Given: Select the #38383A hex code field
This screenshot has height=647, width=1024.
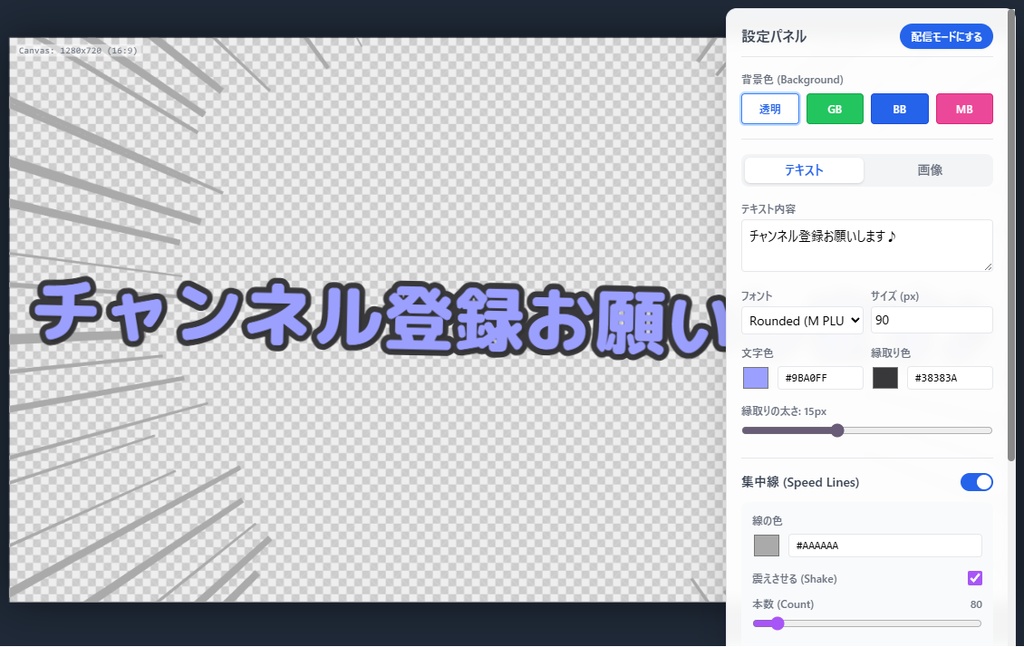Looking at the screenshot, I should point(950,377).
